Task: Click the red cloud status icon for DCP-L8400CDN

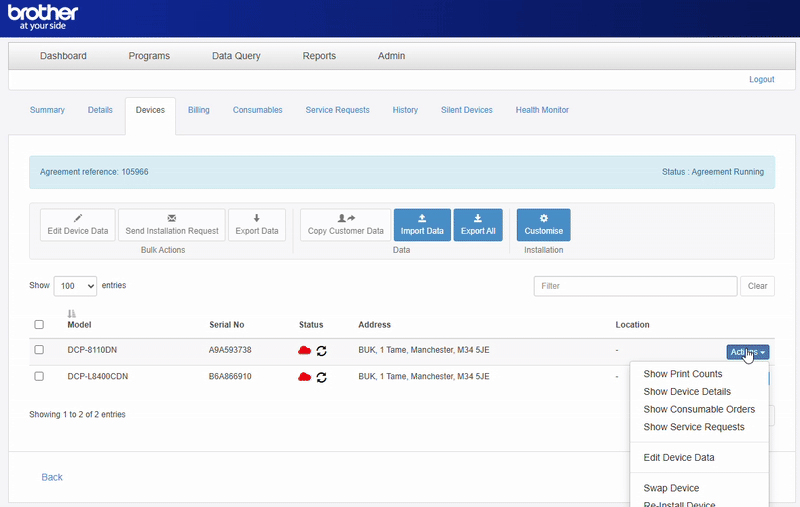Action: pos(305,377)
